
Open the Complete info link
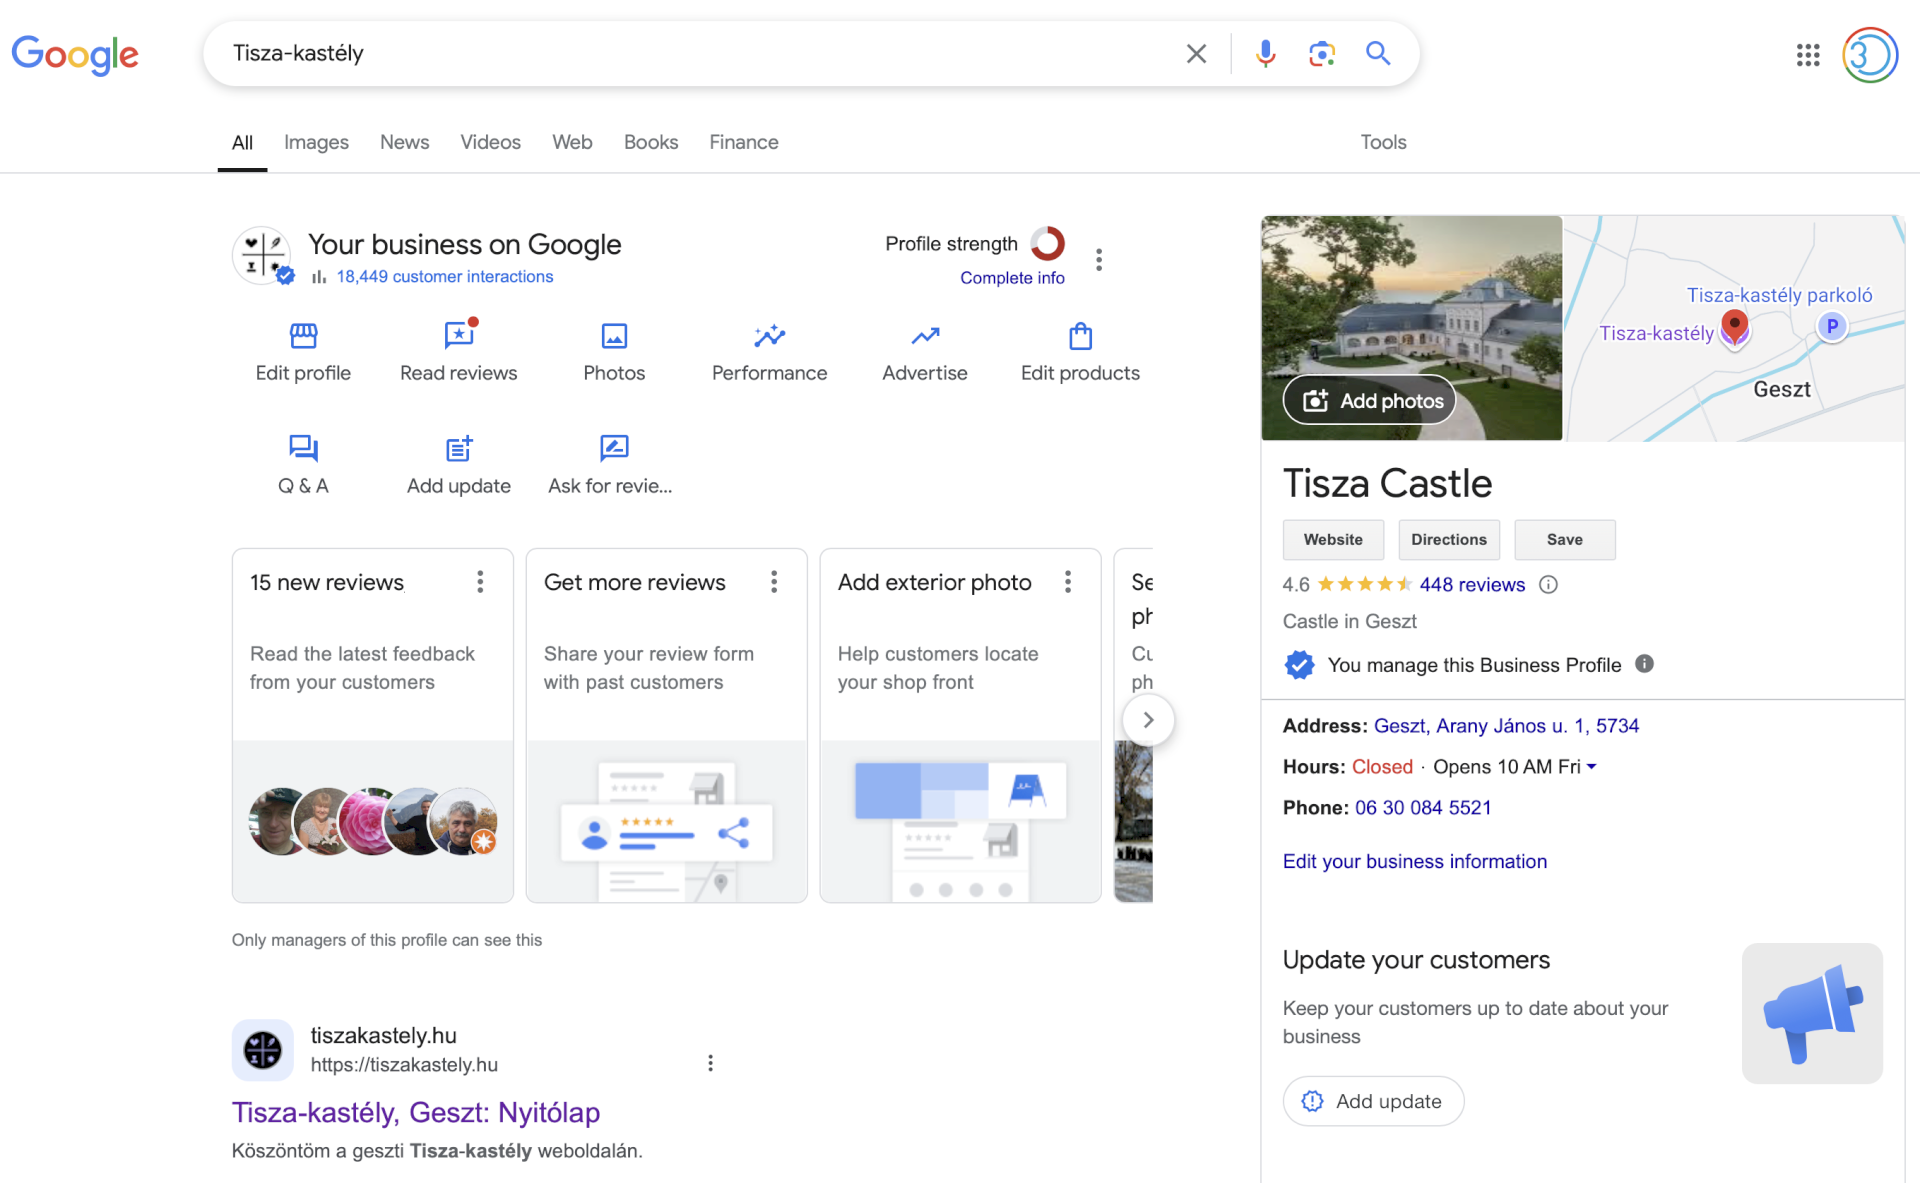1012,278
